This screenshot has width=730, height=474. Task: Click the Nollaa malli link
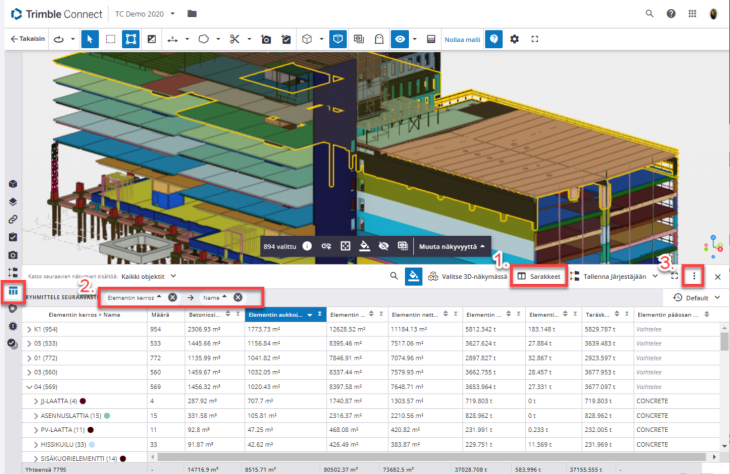(462, 39)
